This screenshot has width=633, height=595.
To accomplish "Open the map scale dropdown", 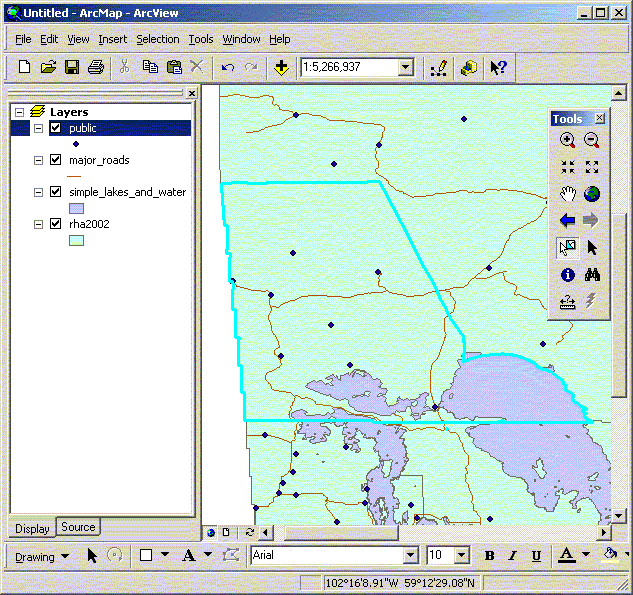I will coord(405,67).
